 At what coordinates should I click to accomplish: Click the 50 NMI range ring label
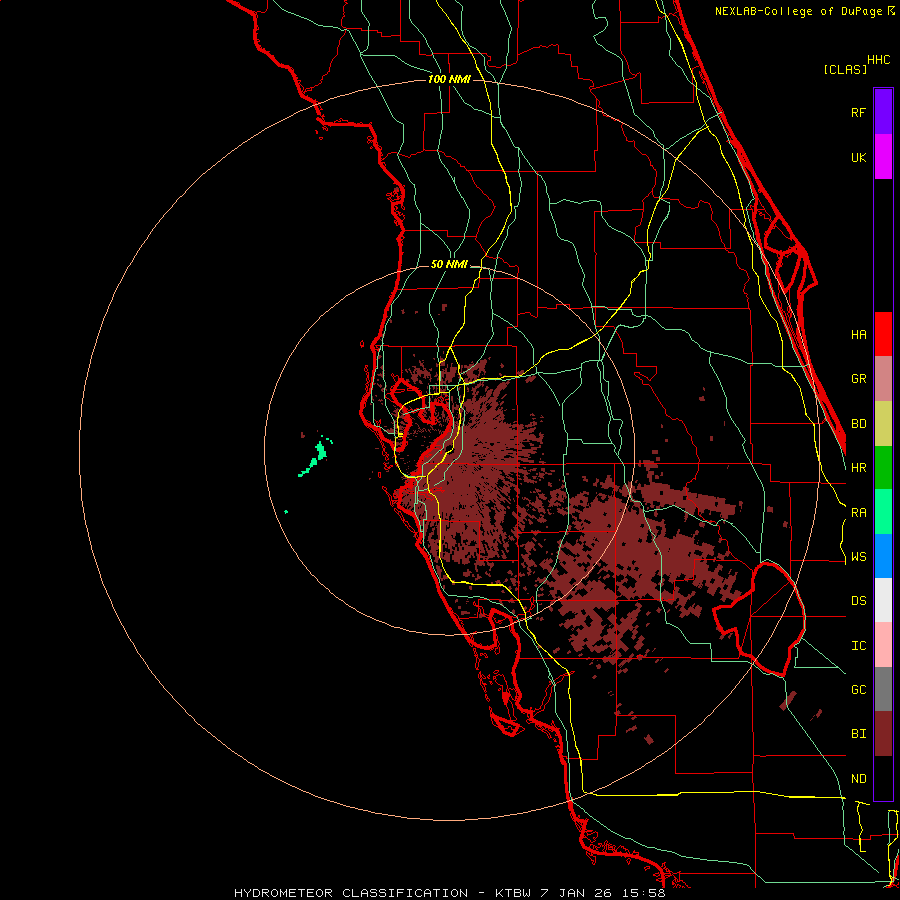(449, 264)
